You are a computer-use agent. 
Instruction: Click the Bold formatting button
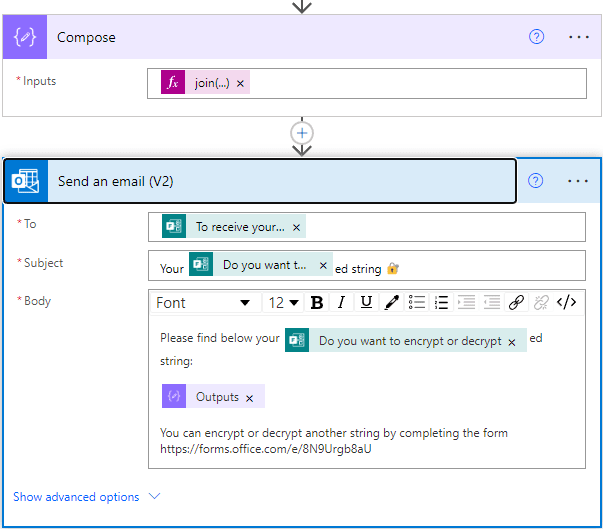tap(317, 303)
